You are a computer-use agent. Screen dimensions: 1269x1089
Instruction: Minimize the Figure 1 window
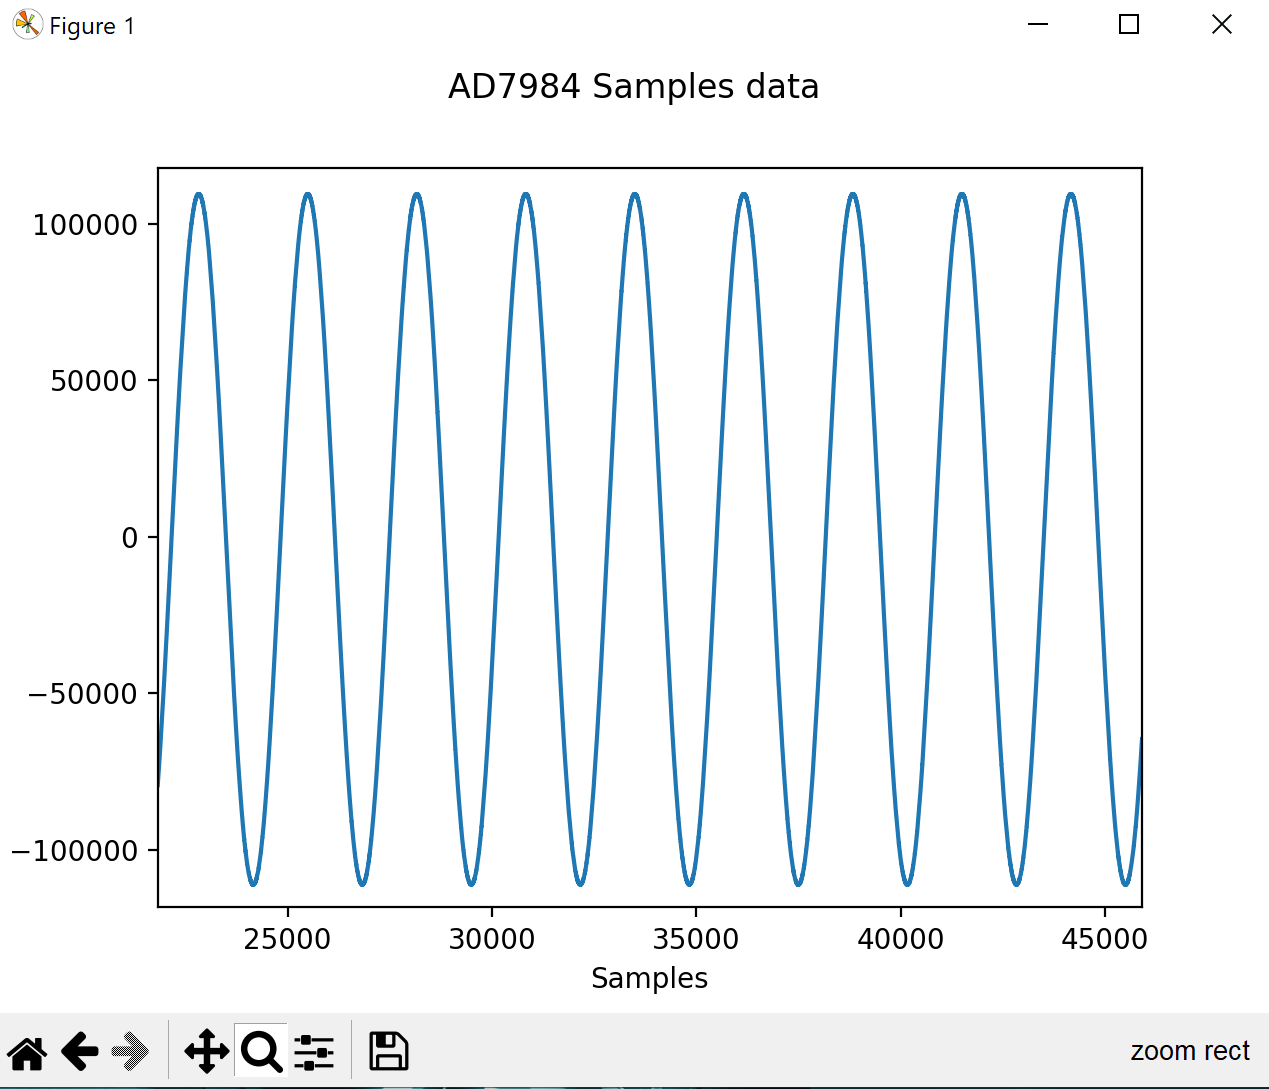point(1038,25)
